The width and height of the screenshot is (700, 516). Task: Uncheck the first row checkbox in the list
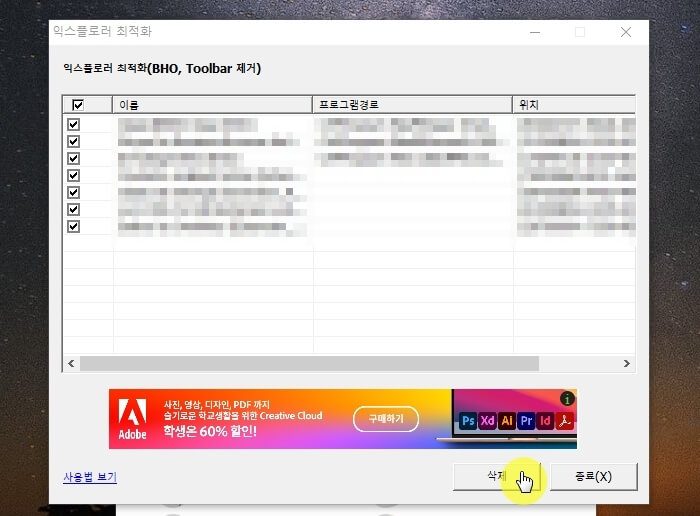coord(74,124)
